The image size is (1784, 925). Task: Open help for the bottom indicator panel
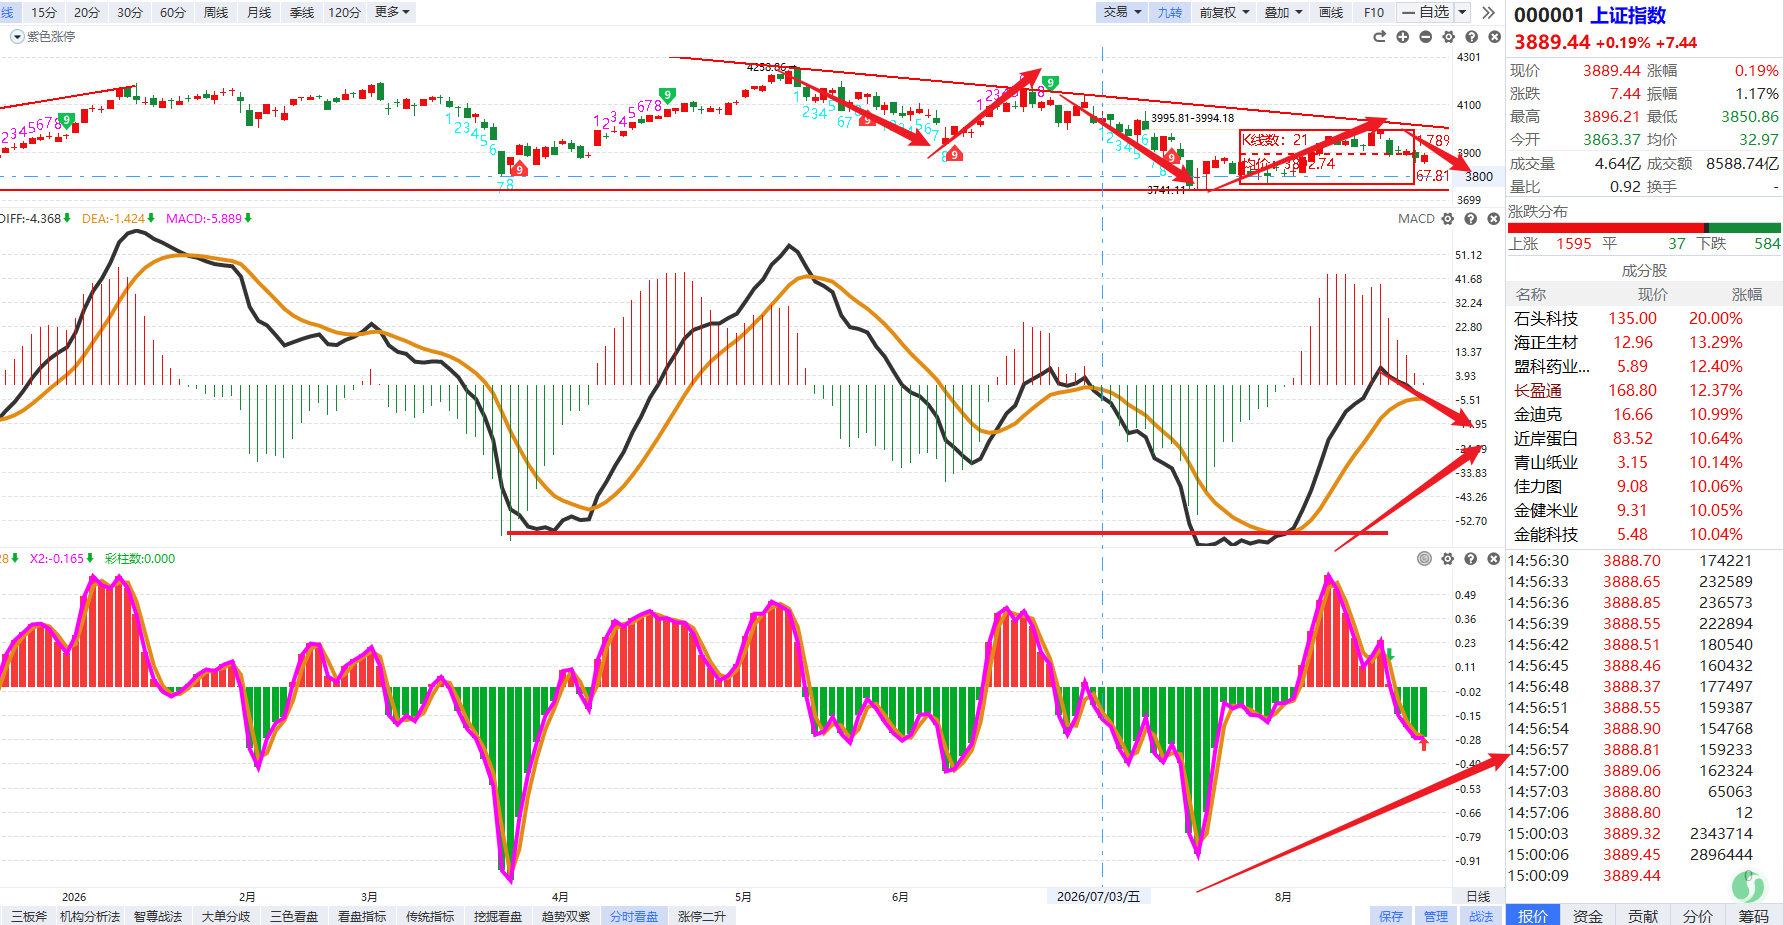[1471, 559]
